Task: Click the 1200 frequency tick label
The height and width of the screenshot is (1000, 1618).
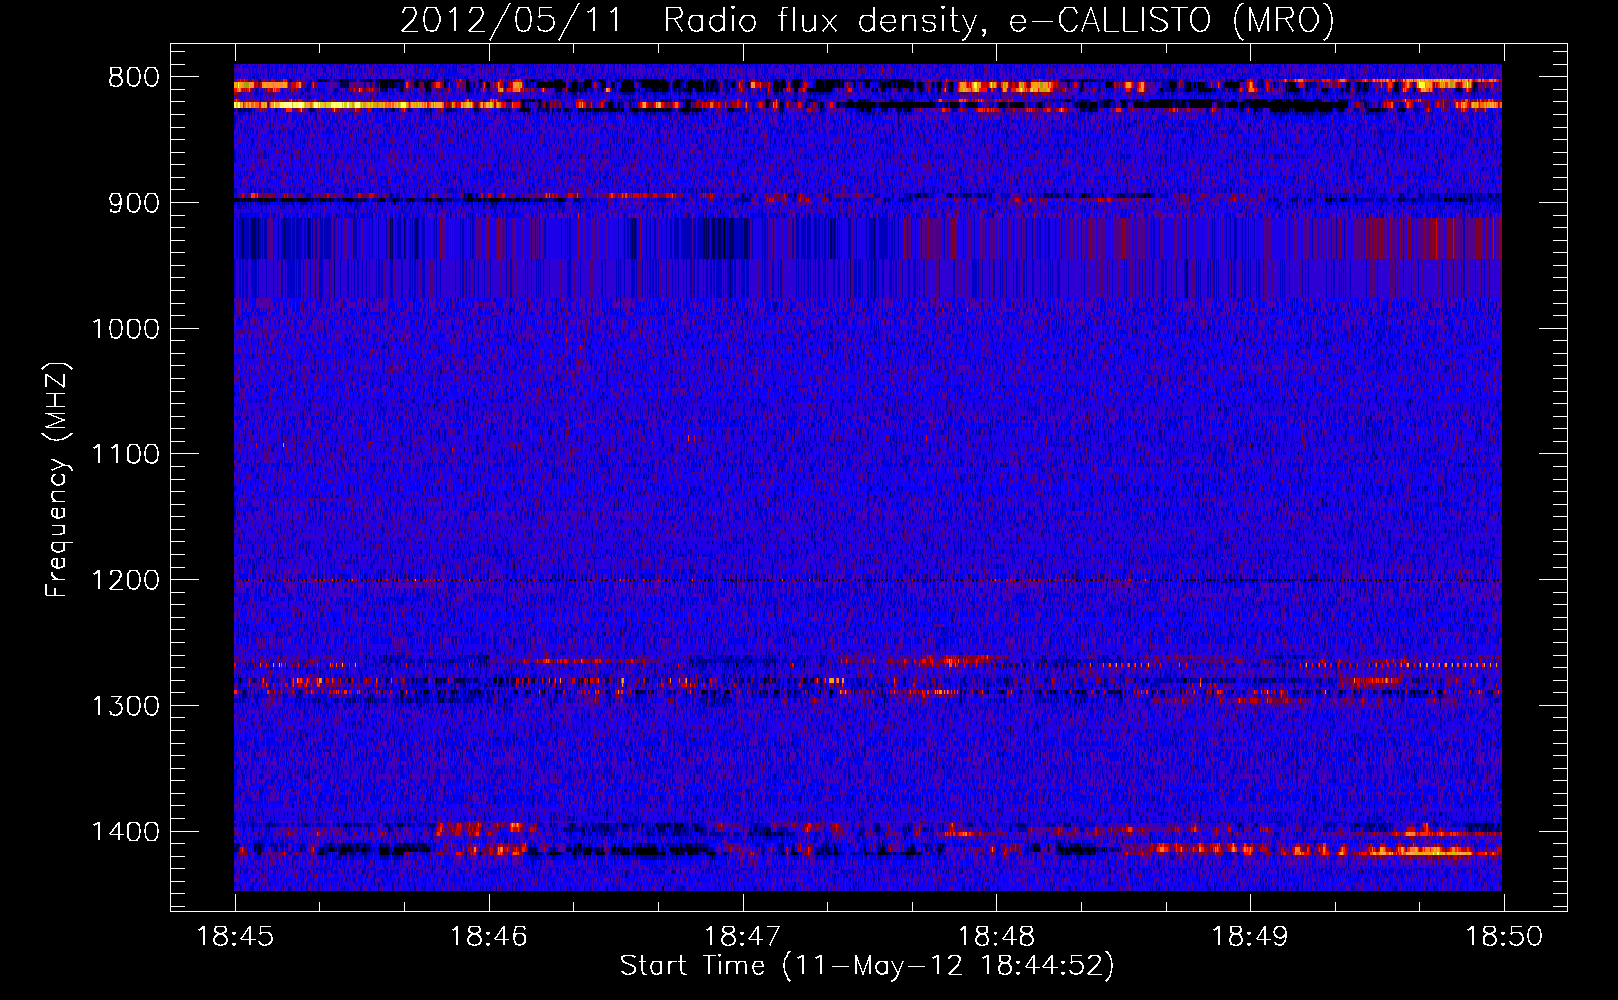Action: pyautogui.click(x=125, y=581)
